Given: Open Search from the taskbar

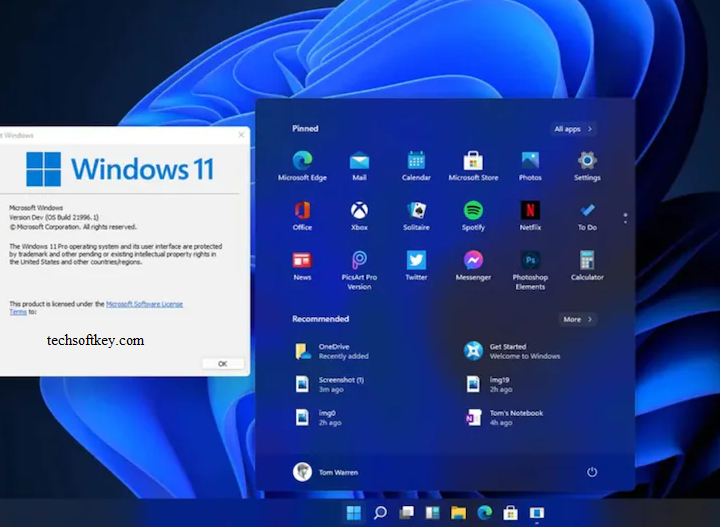Looking at the screenshot, I should point(380,512).
